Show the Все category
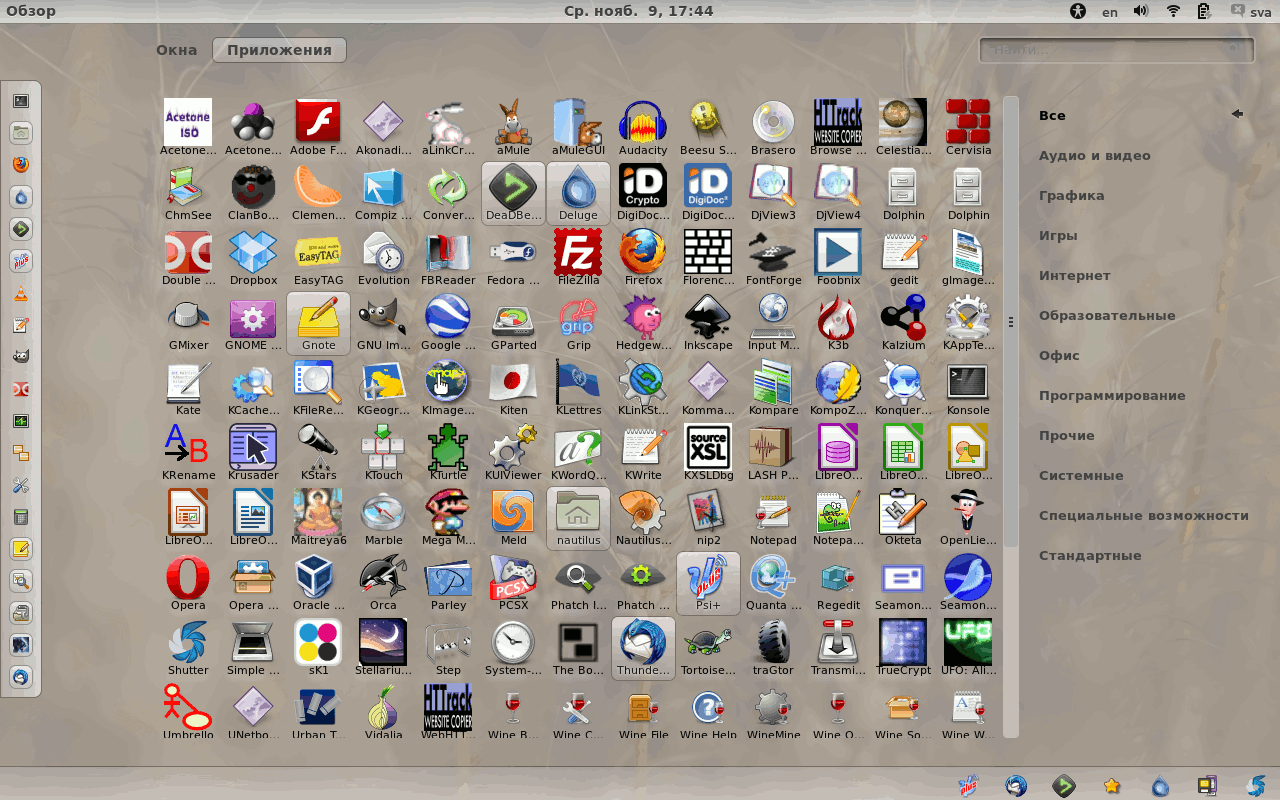 pos(1052,115)
